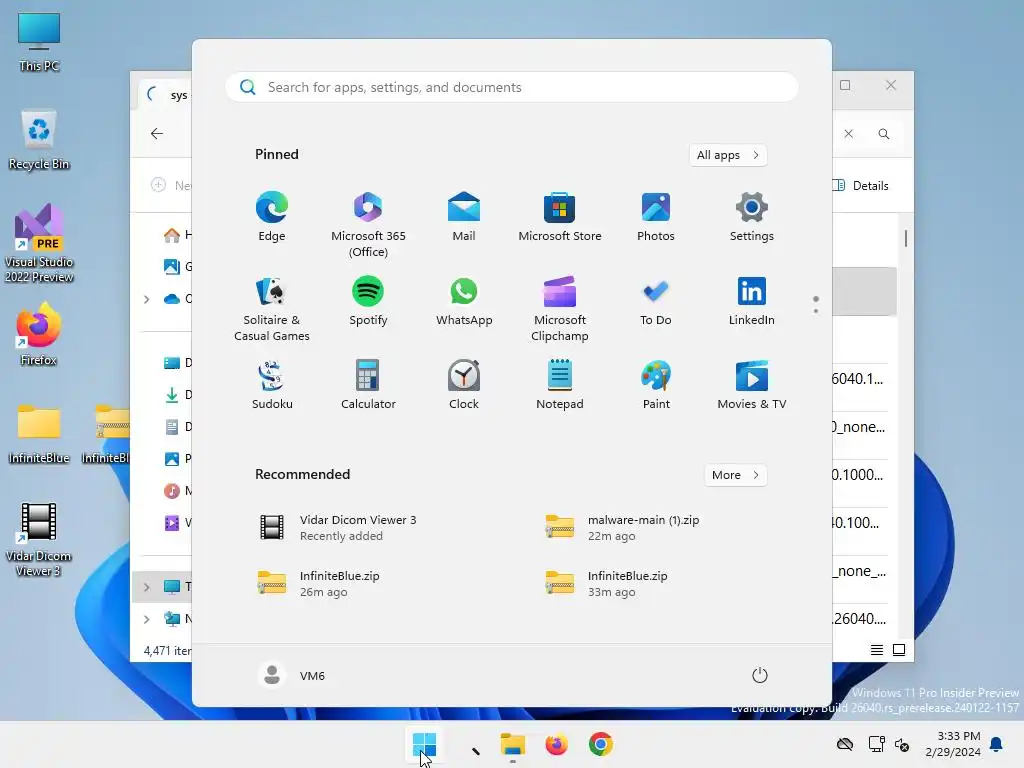Open the Mail app
Screen dimensions: 1024x768
[x=464, y=217]
